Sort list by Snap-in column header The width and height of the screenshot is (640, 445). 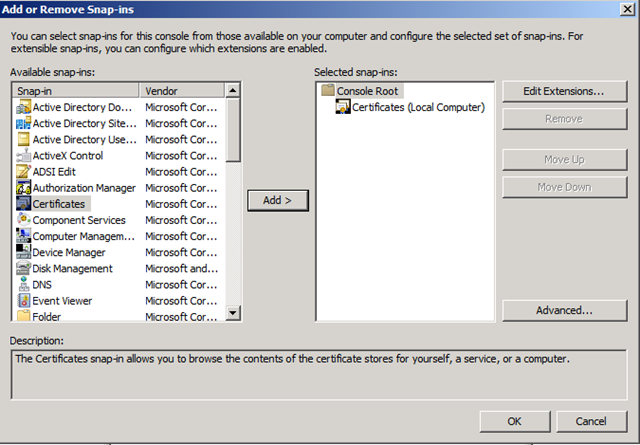[x=76, y=91]
